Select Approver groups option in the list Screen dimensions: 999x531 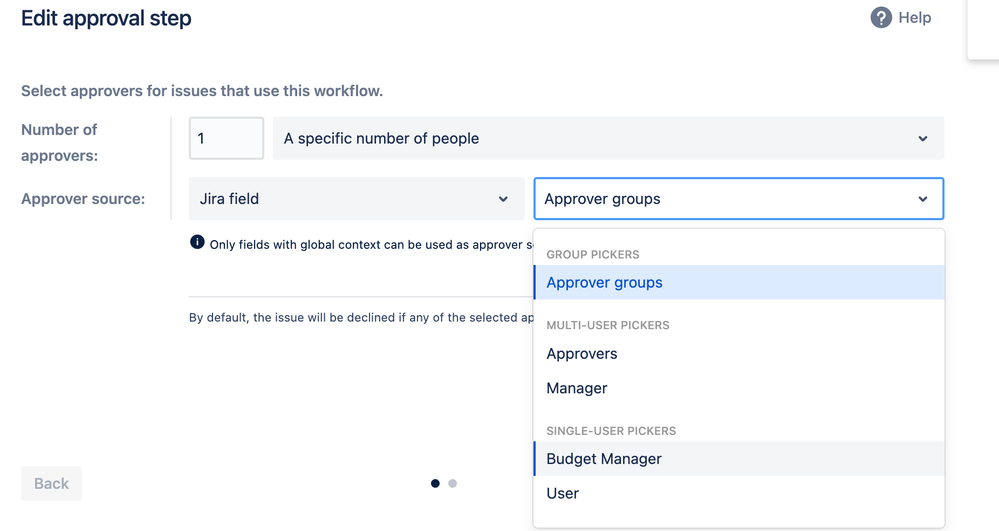(x=739, y=282)
